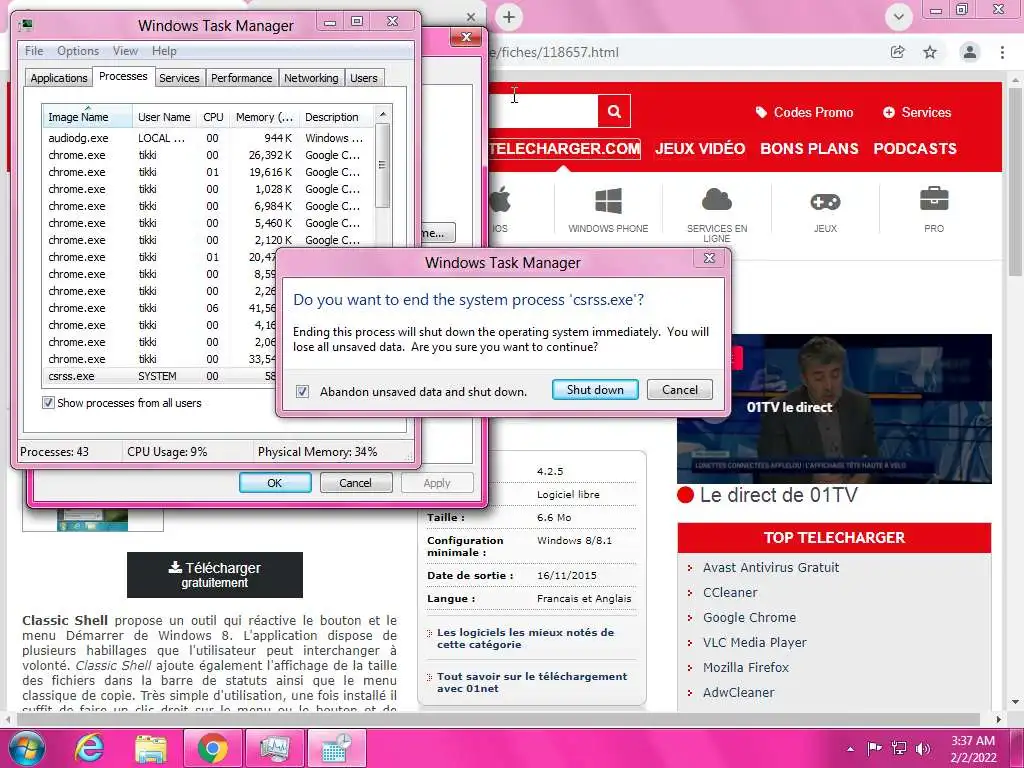Open the PODCASTS section
Image resolution: width=1024 pixels, height=768 pixels.
(915, 148)
